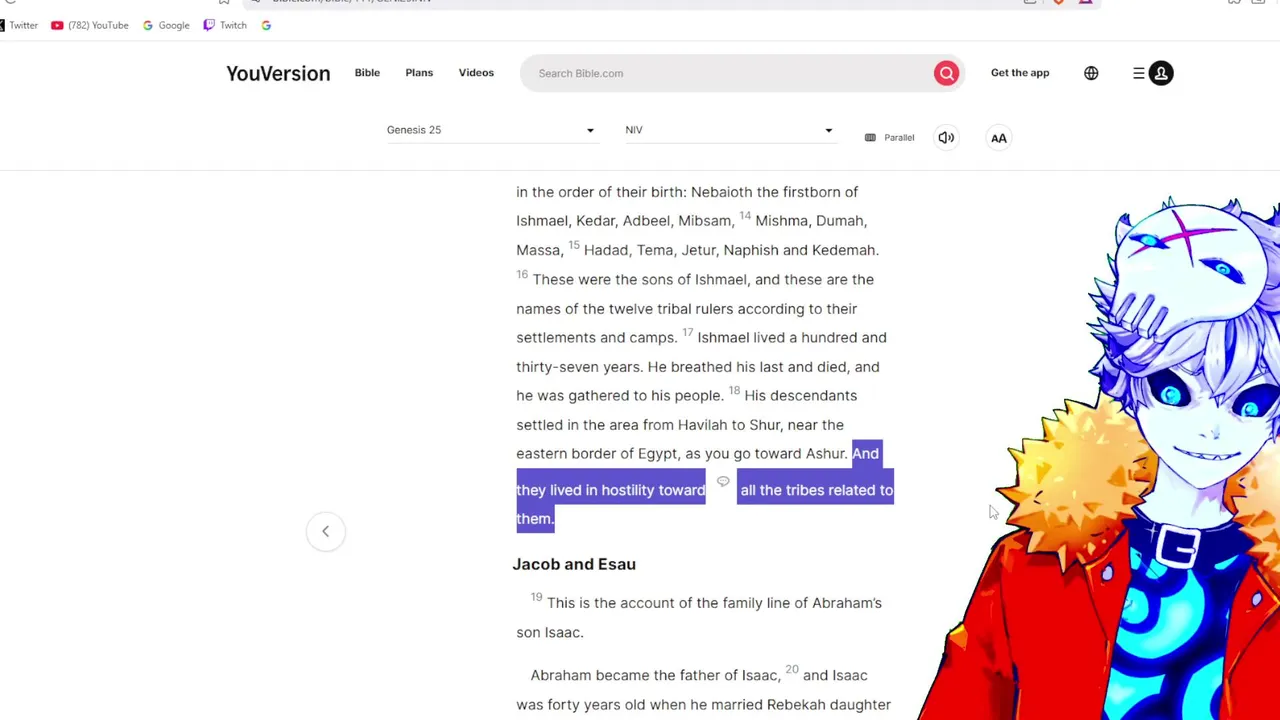Image resolution: width=1280 pixels, height=720 pixels.
Task: Click verse 17 'Ishmael lived a hundred'
Action: point(777,338)
